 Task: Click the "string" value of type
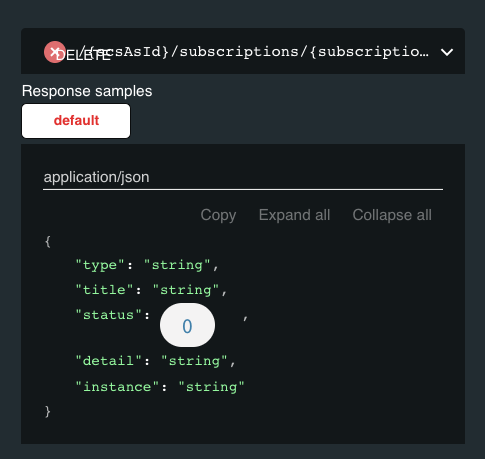(x=177, y=265)
